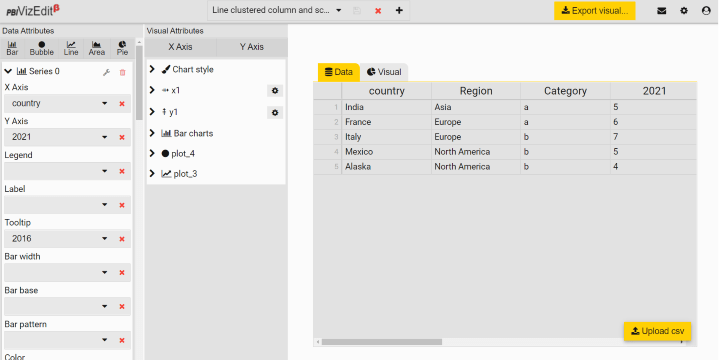Viewport: 727px width, 360px height.
Task: Open the Label dropdown
Action: point(105,205)
